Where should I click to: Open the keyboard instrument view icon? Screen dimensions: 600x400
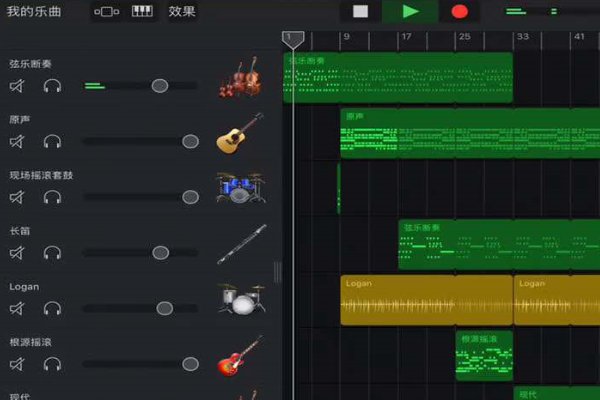click(143, 12)
